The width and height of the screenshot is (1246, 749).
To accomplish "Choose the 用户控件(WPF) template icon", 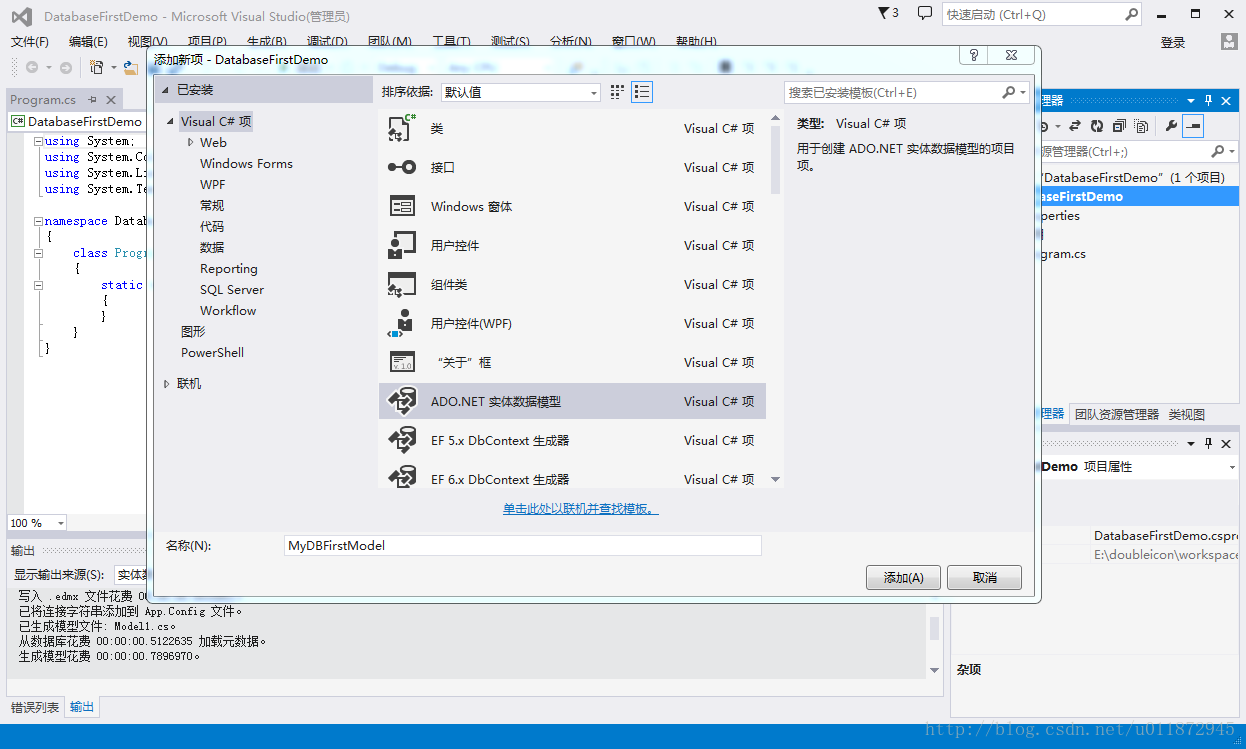I will (x=402, y=323).
